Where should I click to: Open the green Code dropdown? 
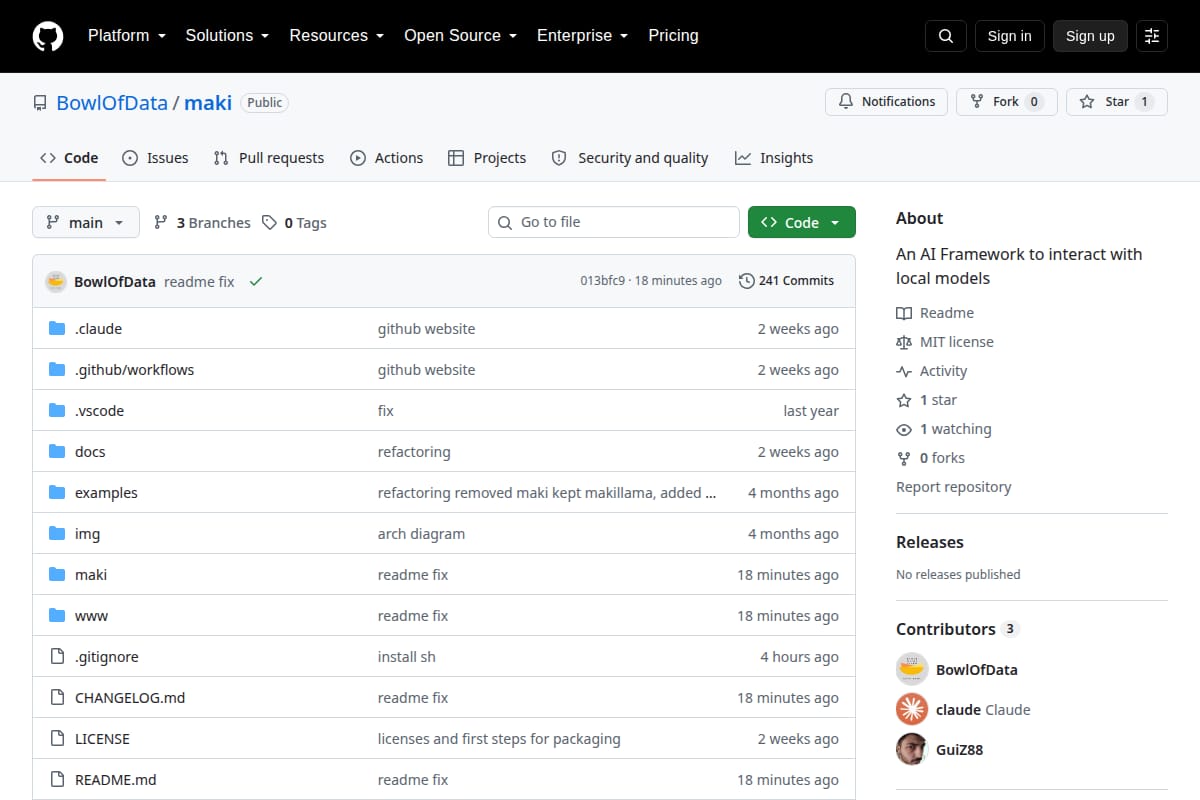802,223
